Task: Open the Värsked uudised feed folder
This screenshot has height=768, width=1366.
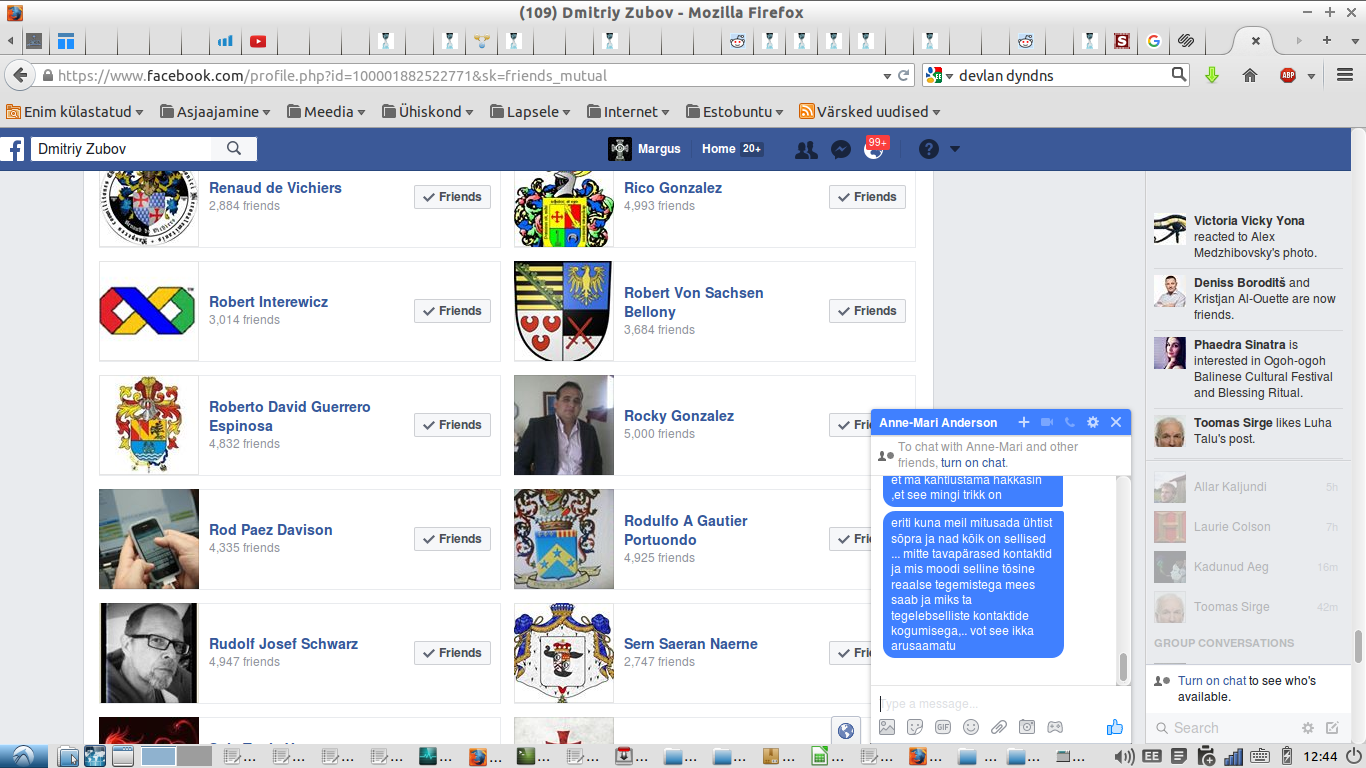Action: coord(870,112)
